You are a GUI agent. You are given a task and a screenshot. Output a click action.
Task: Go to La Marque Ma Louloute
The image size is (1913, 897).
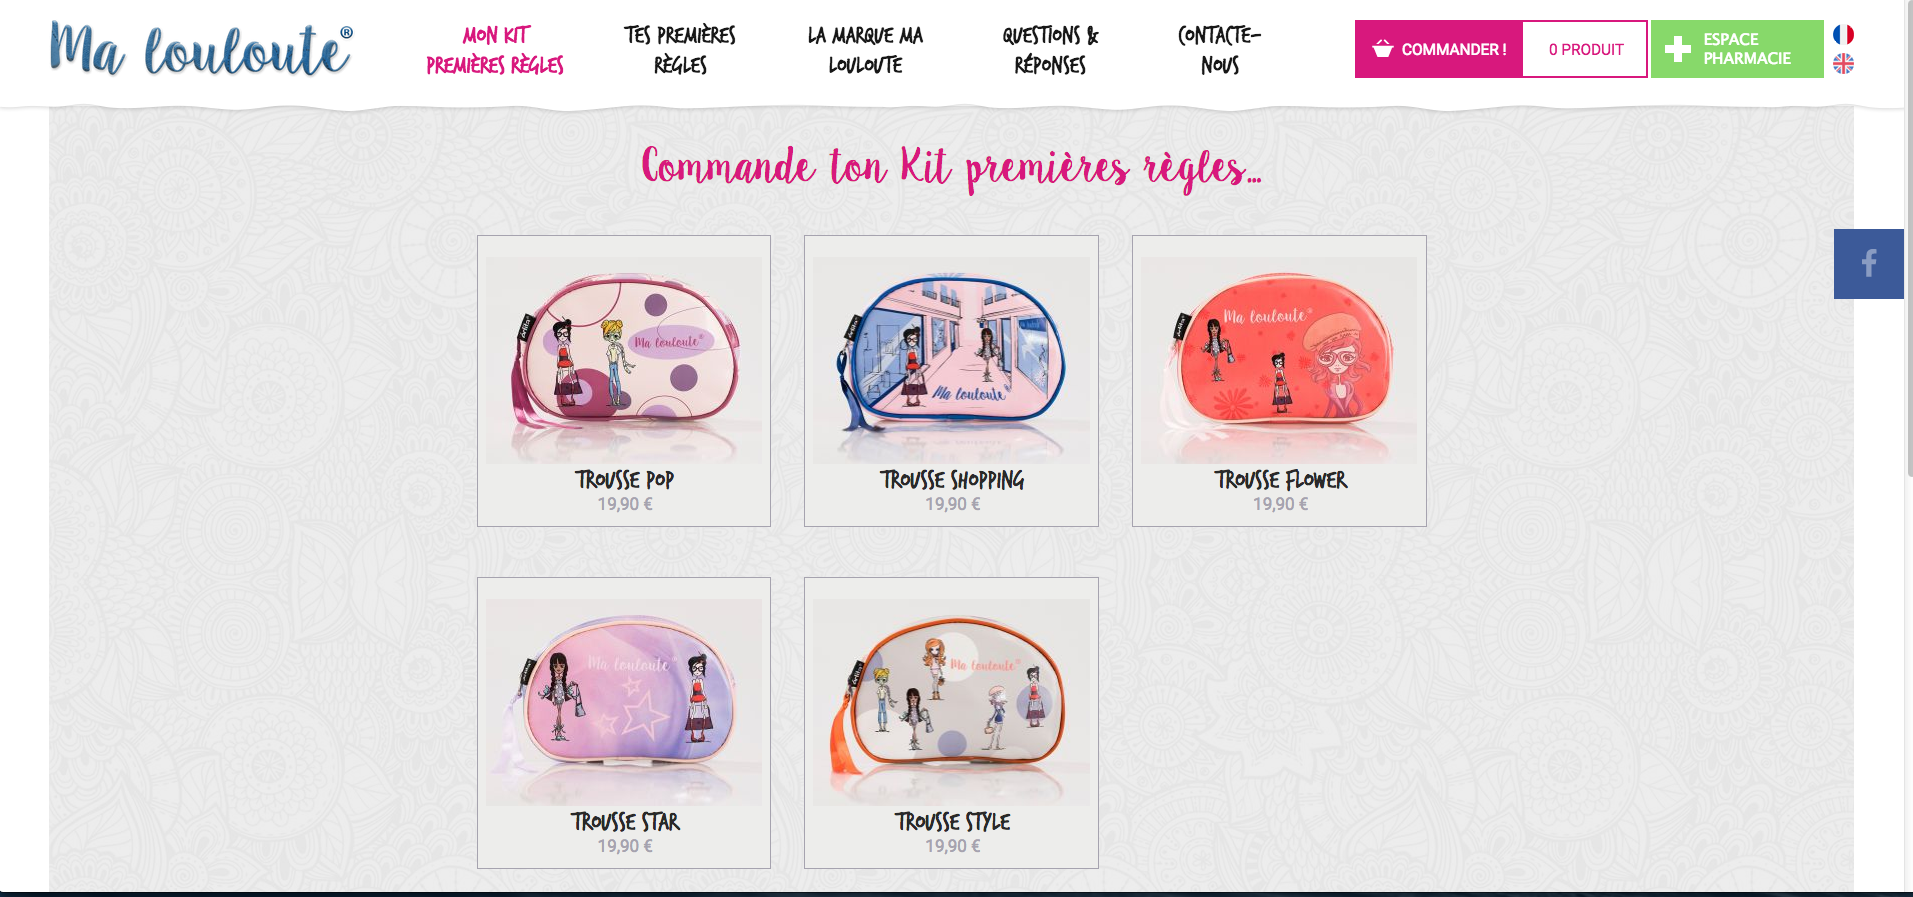865,50
